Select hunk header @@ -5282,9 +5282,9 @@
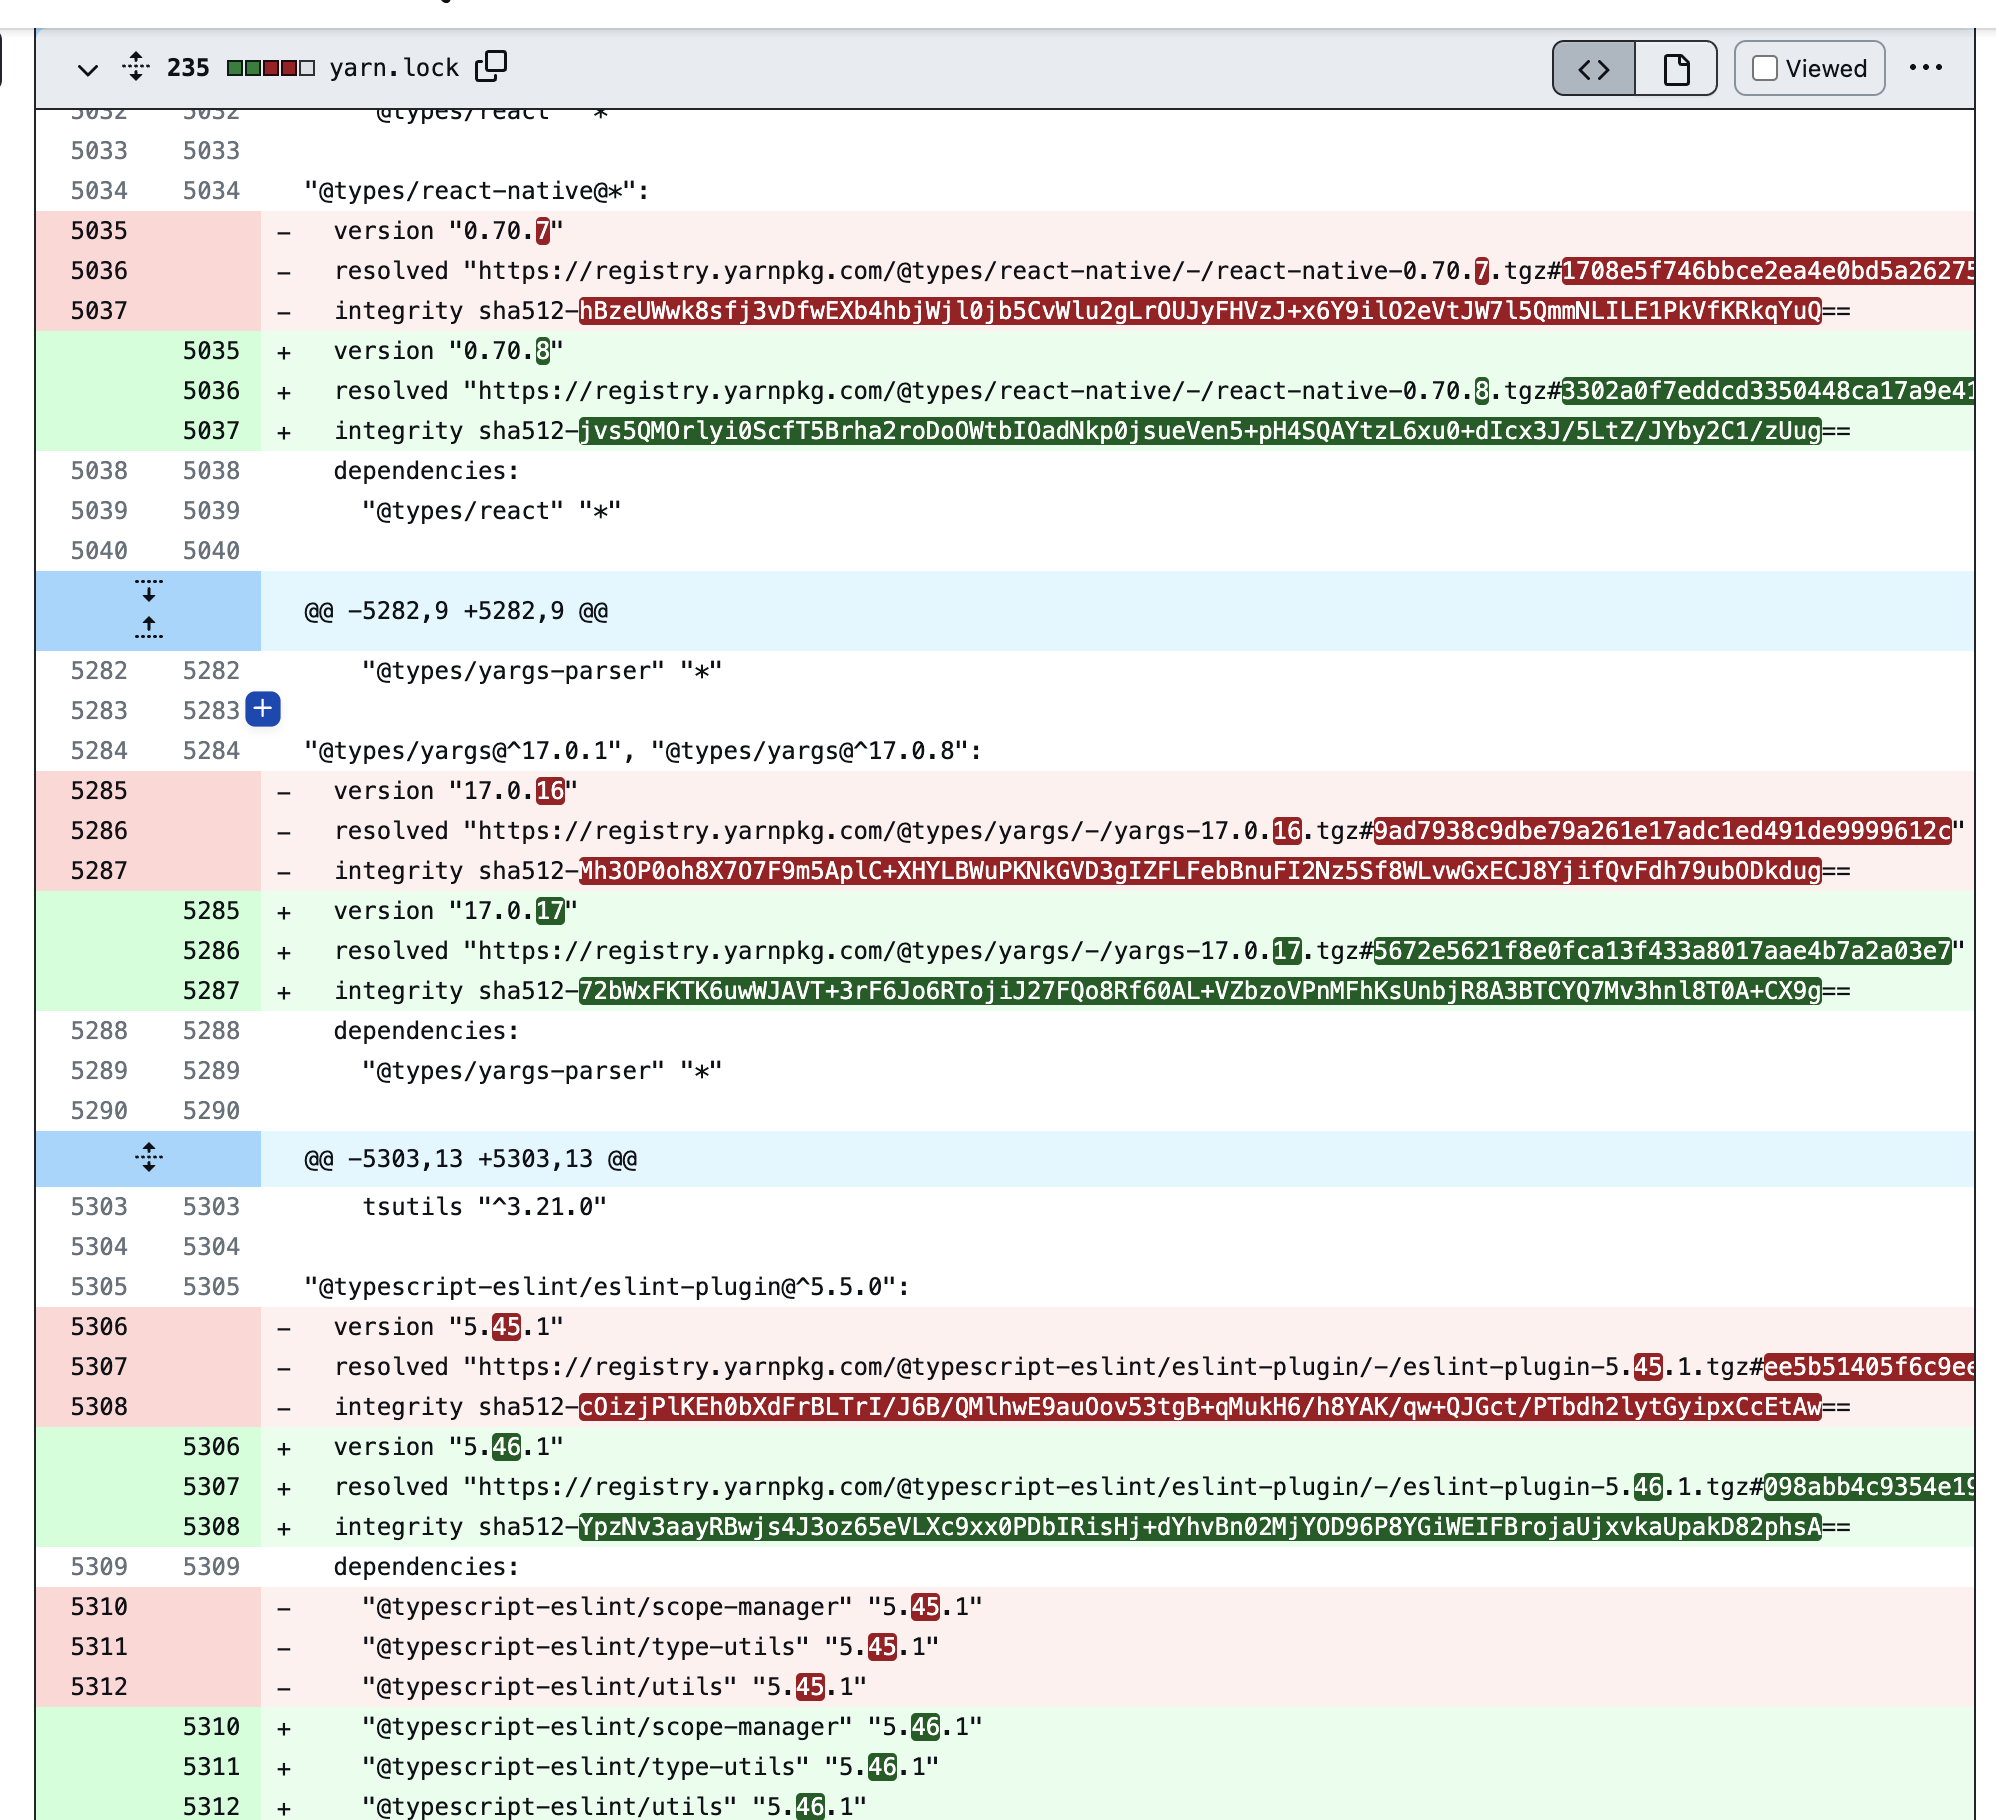 pyautogui.click(x=456, y=611)
